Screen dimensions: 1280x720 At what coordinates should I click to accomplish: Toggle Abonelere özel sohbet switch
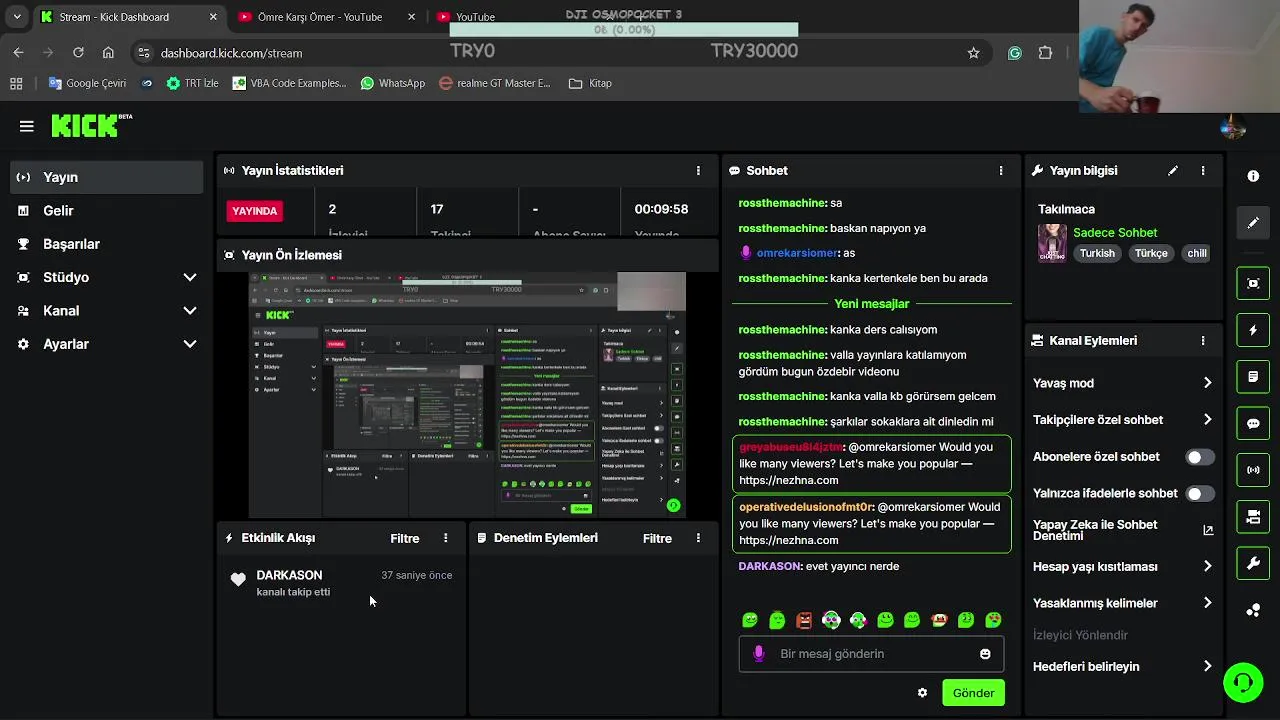click(1199, 457)
